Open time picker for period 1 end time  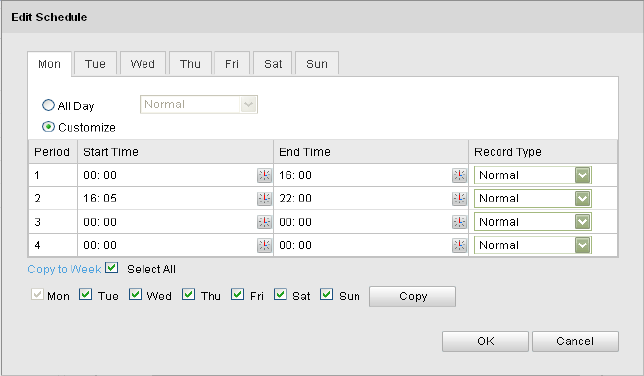click(x=459, y=175)
